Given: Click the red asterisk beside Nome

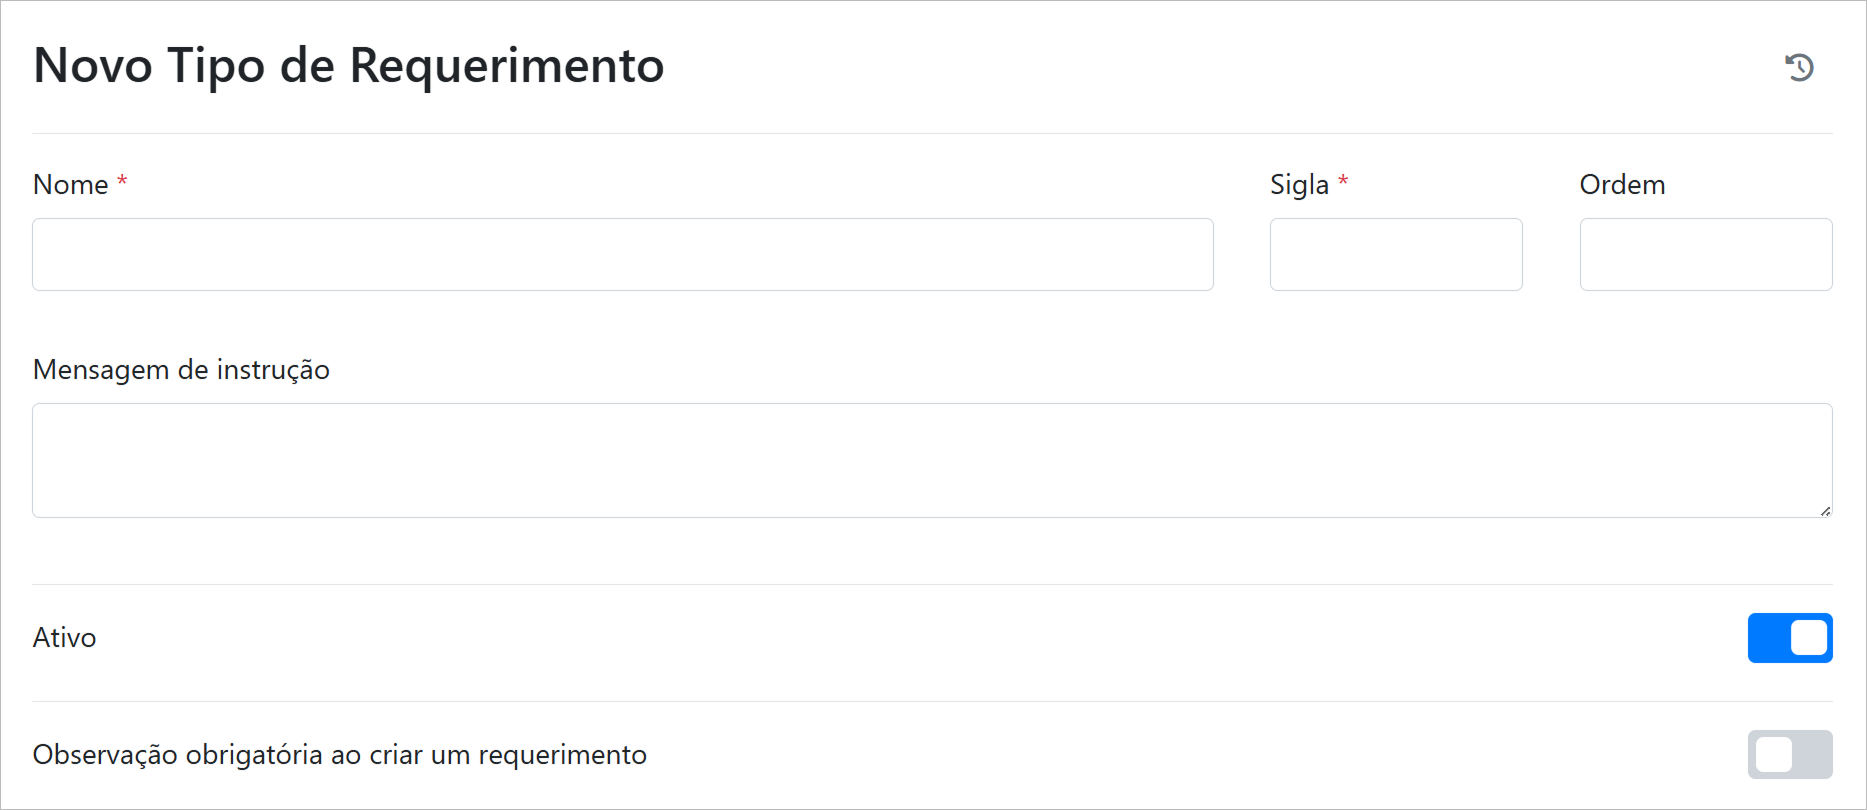Looking at the screenshot, I should click(122, 181).
